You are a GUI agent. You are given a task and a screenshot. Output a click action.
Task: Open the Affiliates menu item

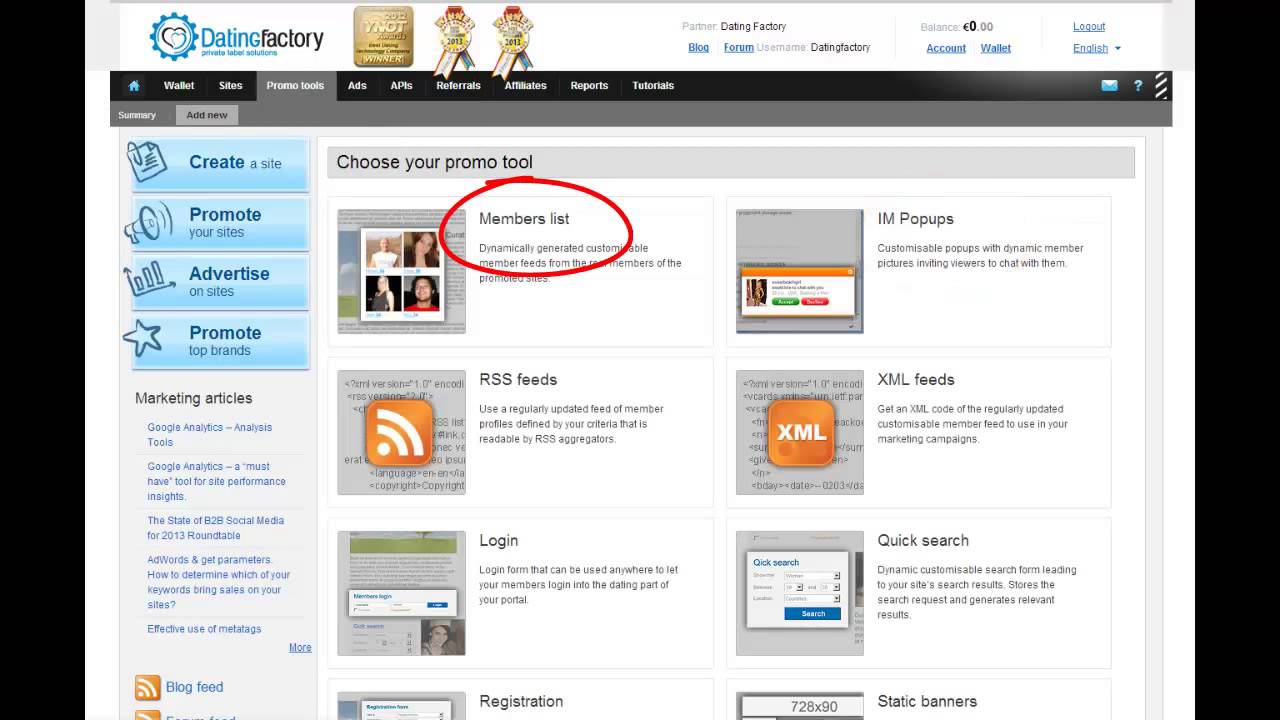(x=526, y=86)
